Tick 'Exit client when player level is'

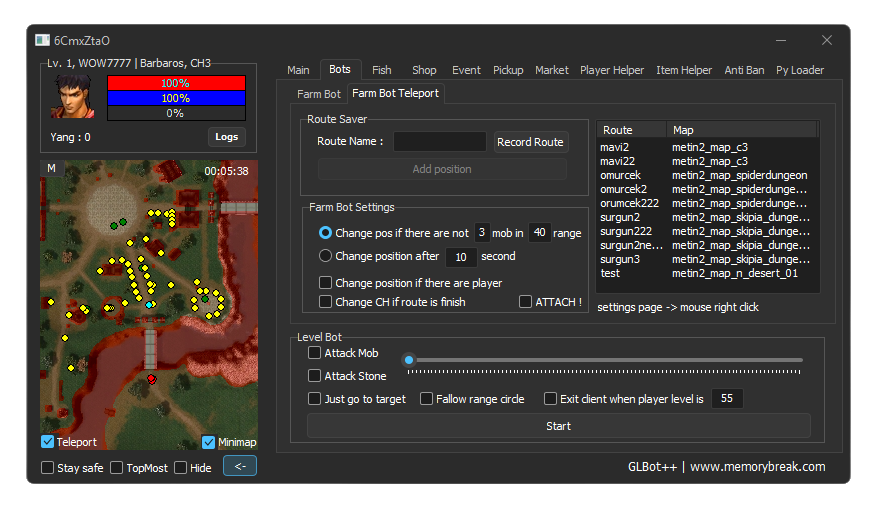click(550, 399)
